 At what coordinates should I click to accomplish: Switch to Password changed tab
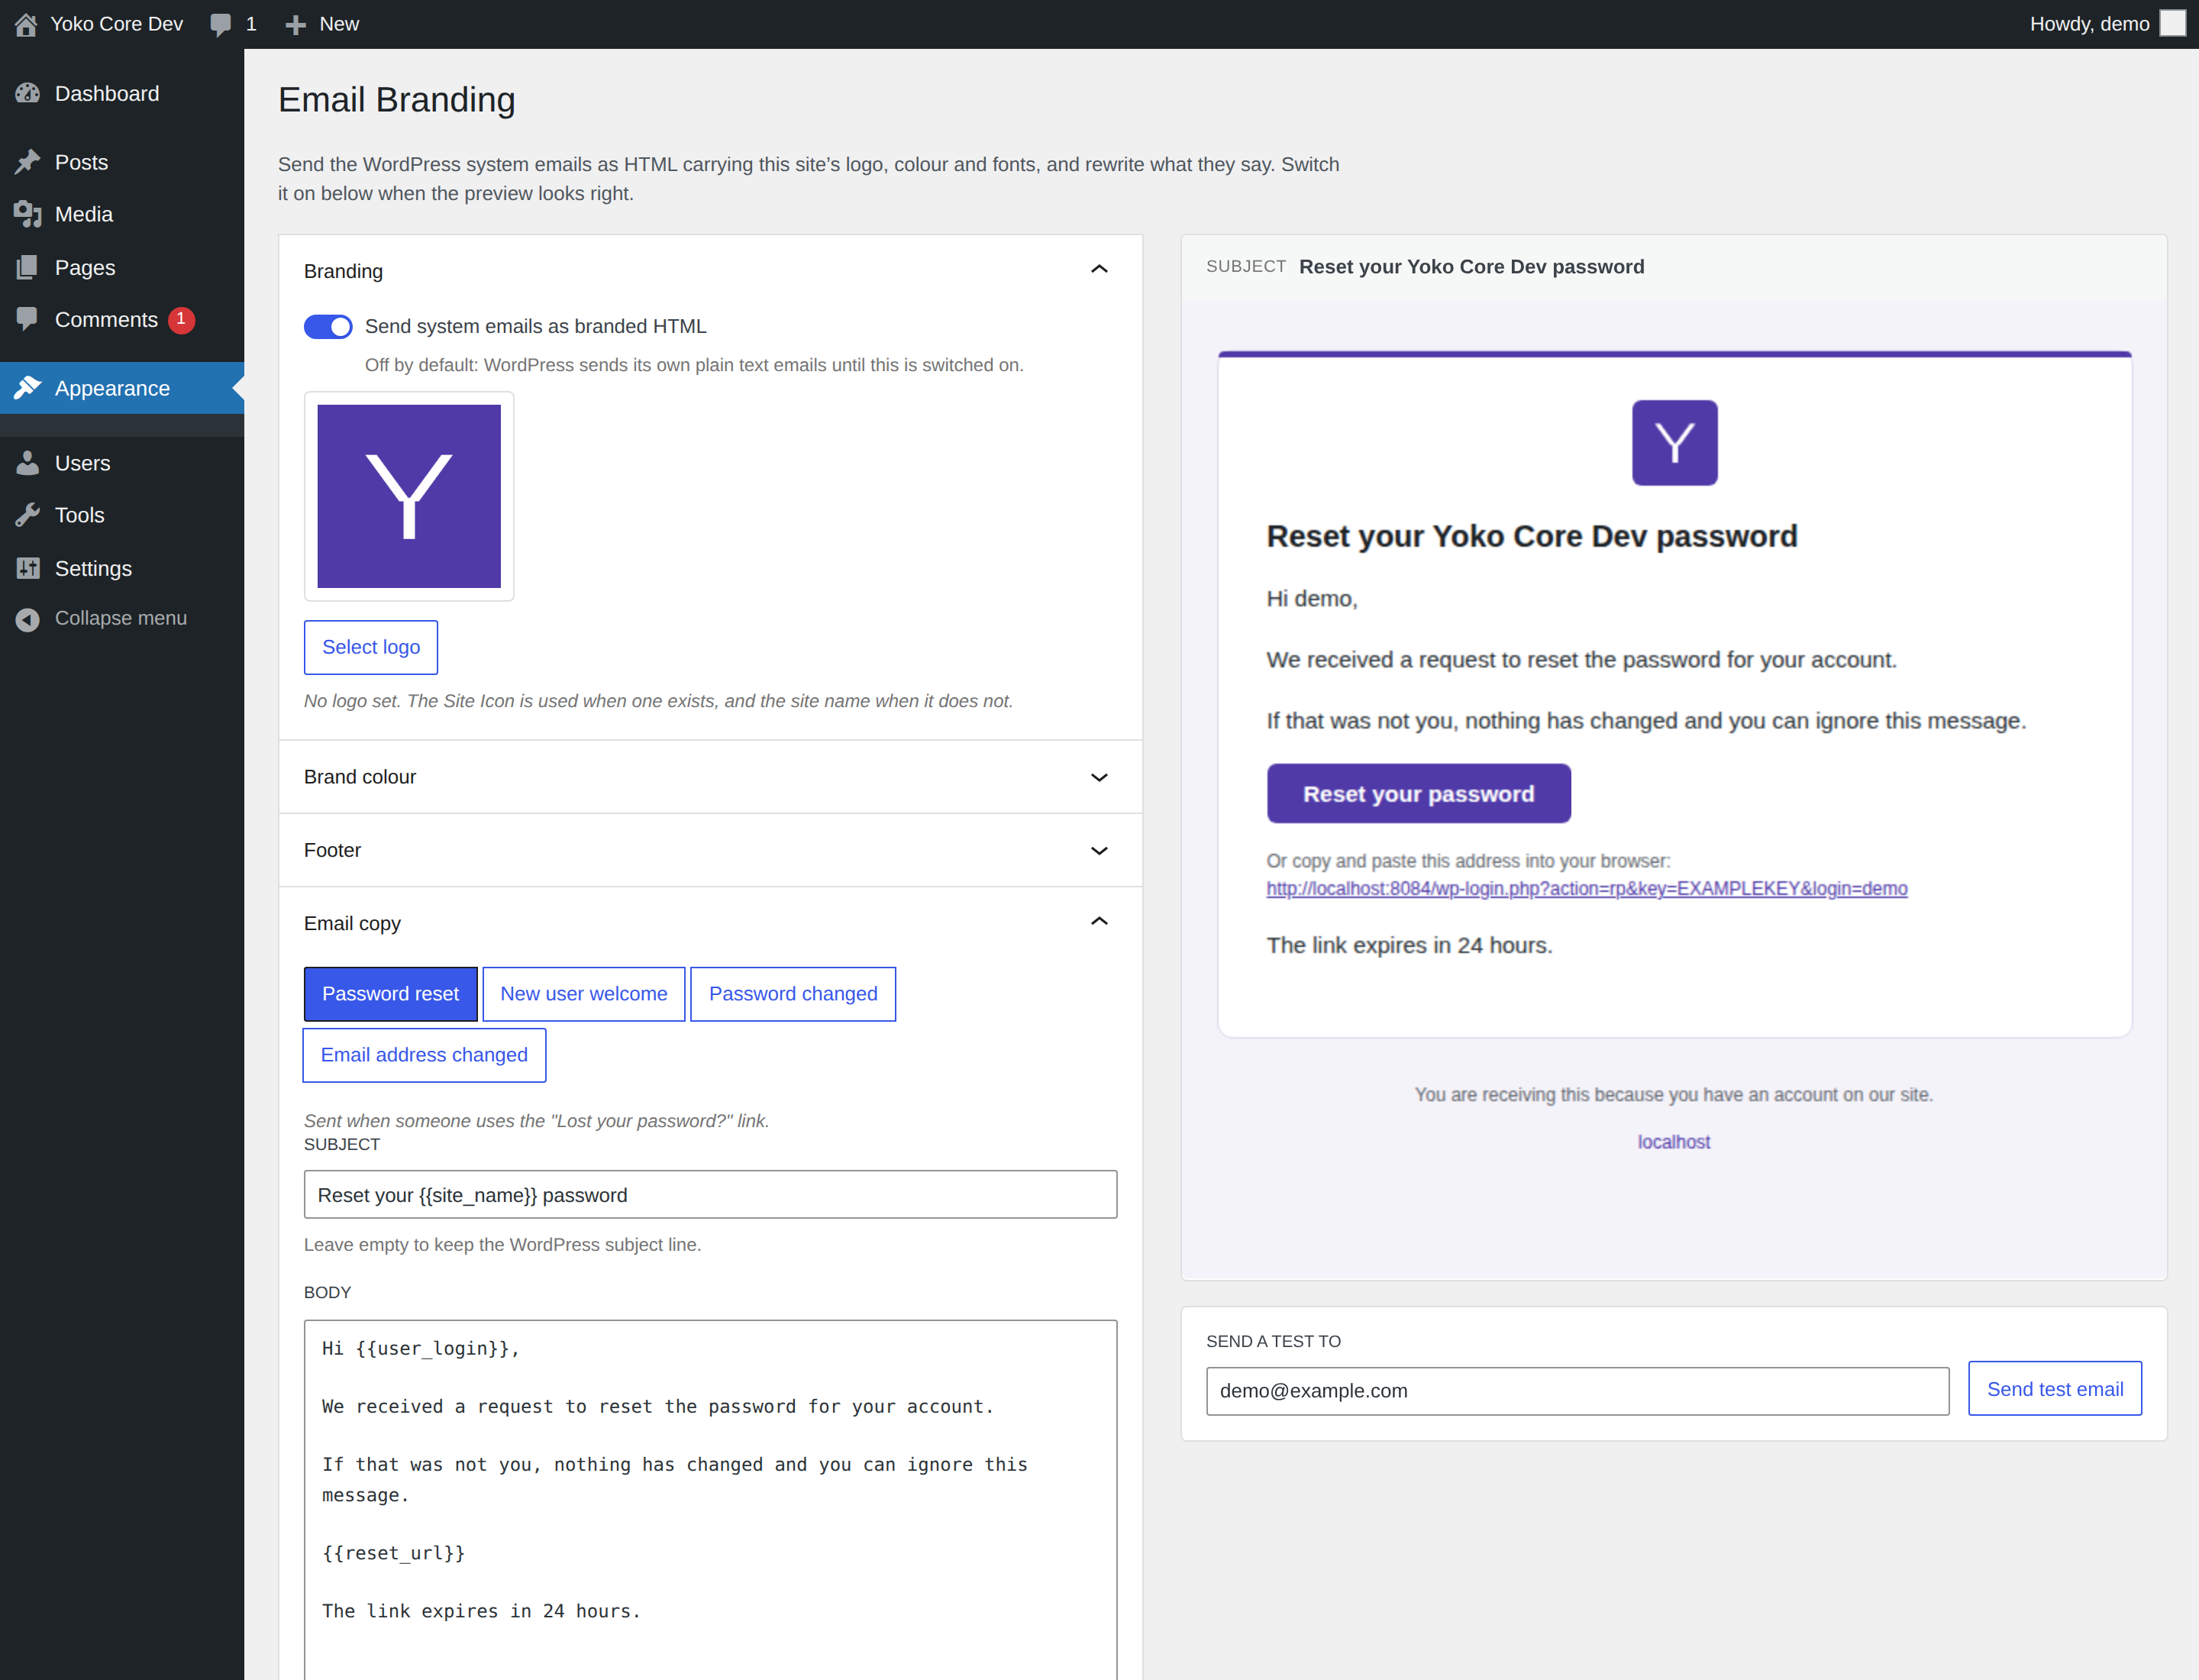coord(793,994)
